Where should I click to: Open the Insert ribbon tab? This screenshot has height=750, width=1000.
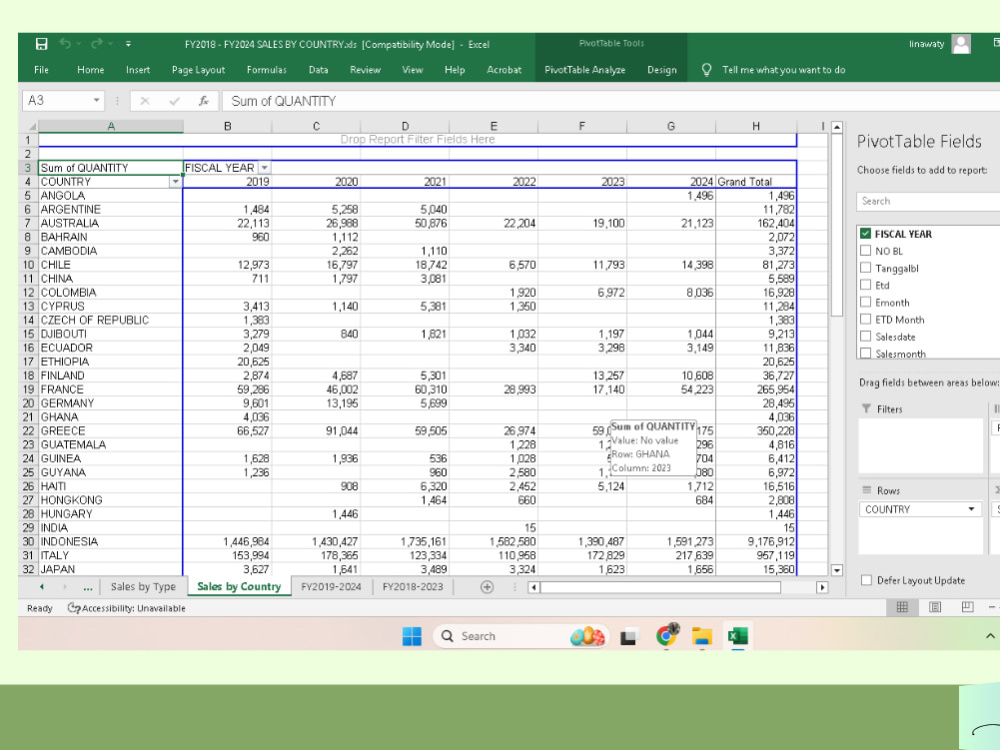(x=138, y=70)
